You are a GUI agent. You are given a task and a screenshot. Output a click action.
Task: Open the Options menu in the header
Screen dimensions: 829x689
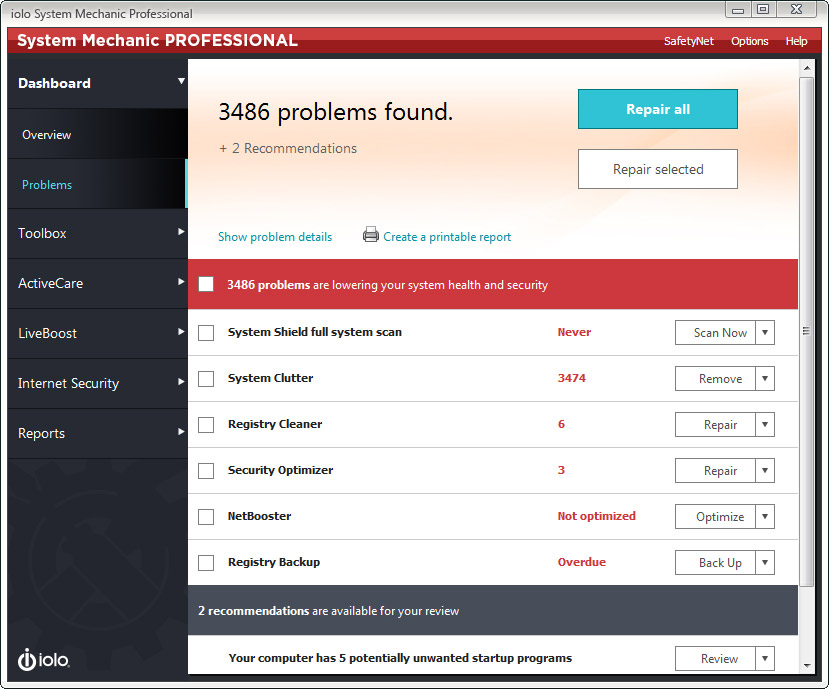(x=749, y=41)
